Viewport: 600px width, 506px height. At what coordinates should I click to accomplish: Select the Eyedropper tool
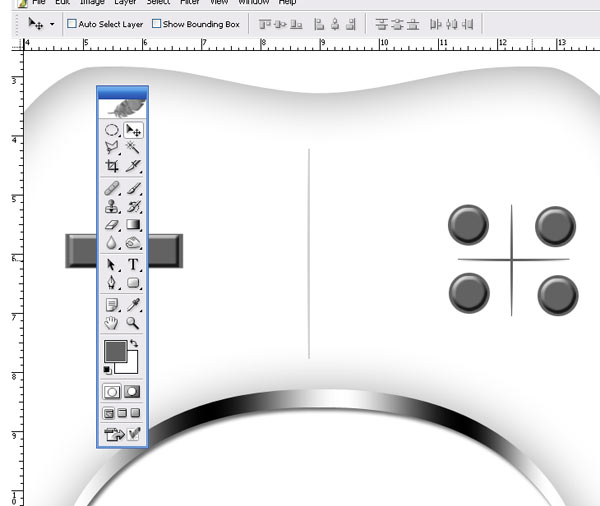(133, 305)
